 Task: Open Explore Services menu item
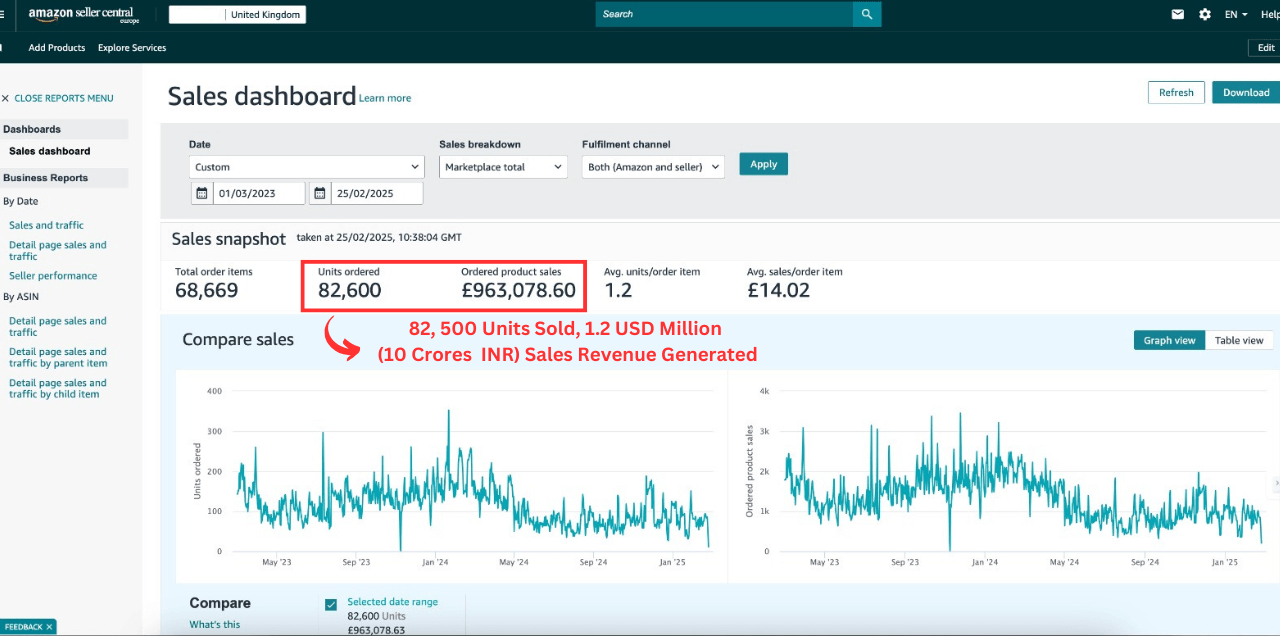click(132, 48)
